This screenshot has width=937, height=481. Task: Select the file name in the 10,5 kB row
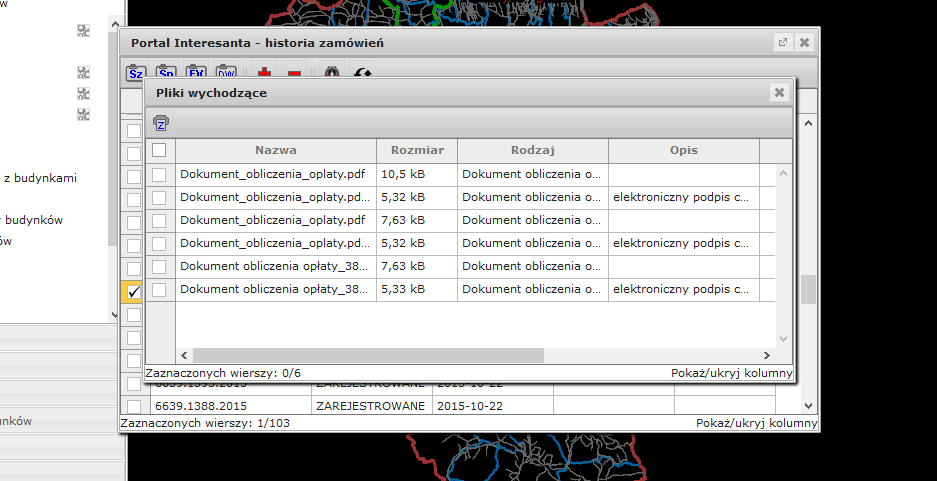(275, 174)
